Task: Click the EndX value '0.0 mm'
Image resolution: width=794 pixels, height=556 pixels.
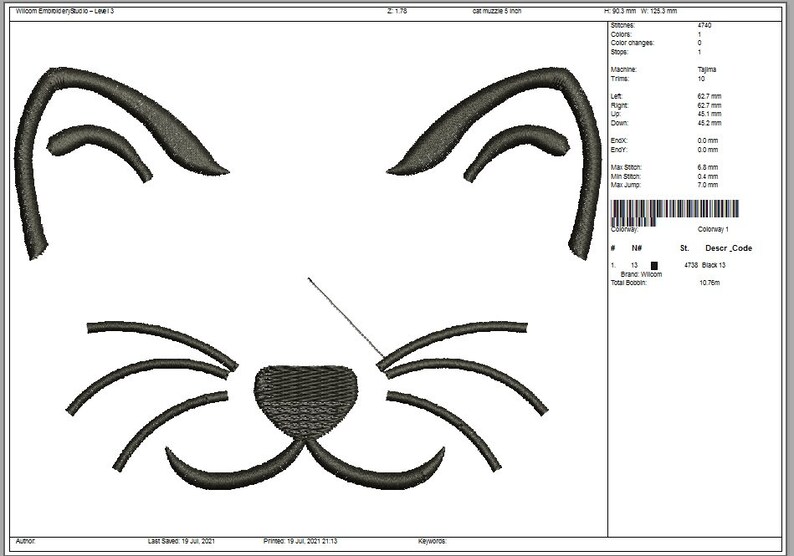Action: point(708,140)
